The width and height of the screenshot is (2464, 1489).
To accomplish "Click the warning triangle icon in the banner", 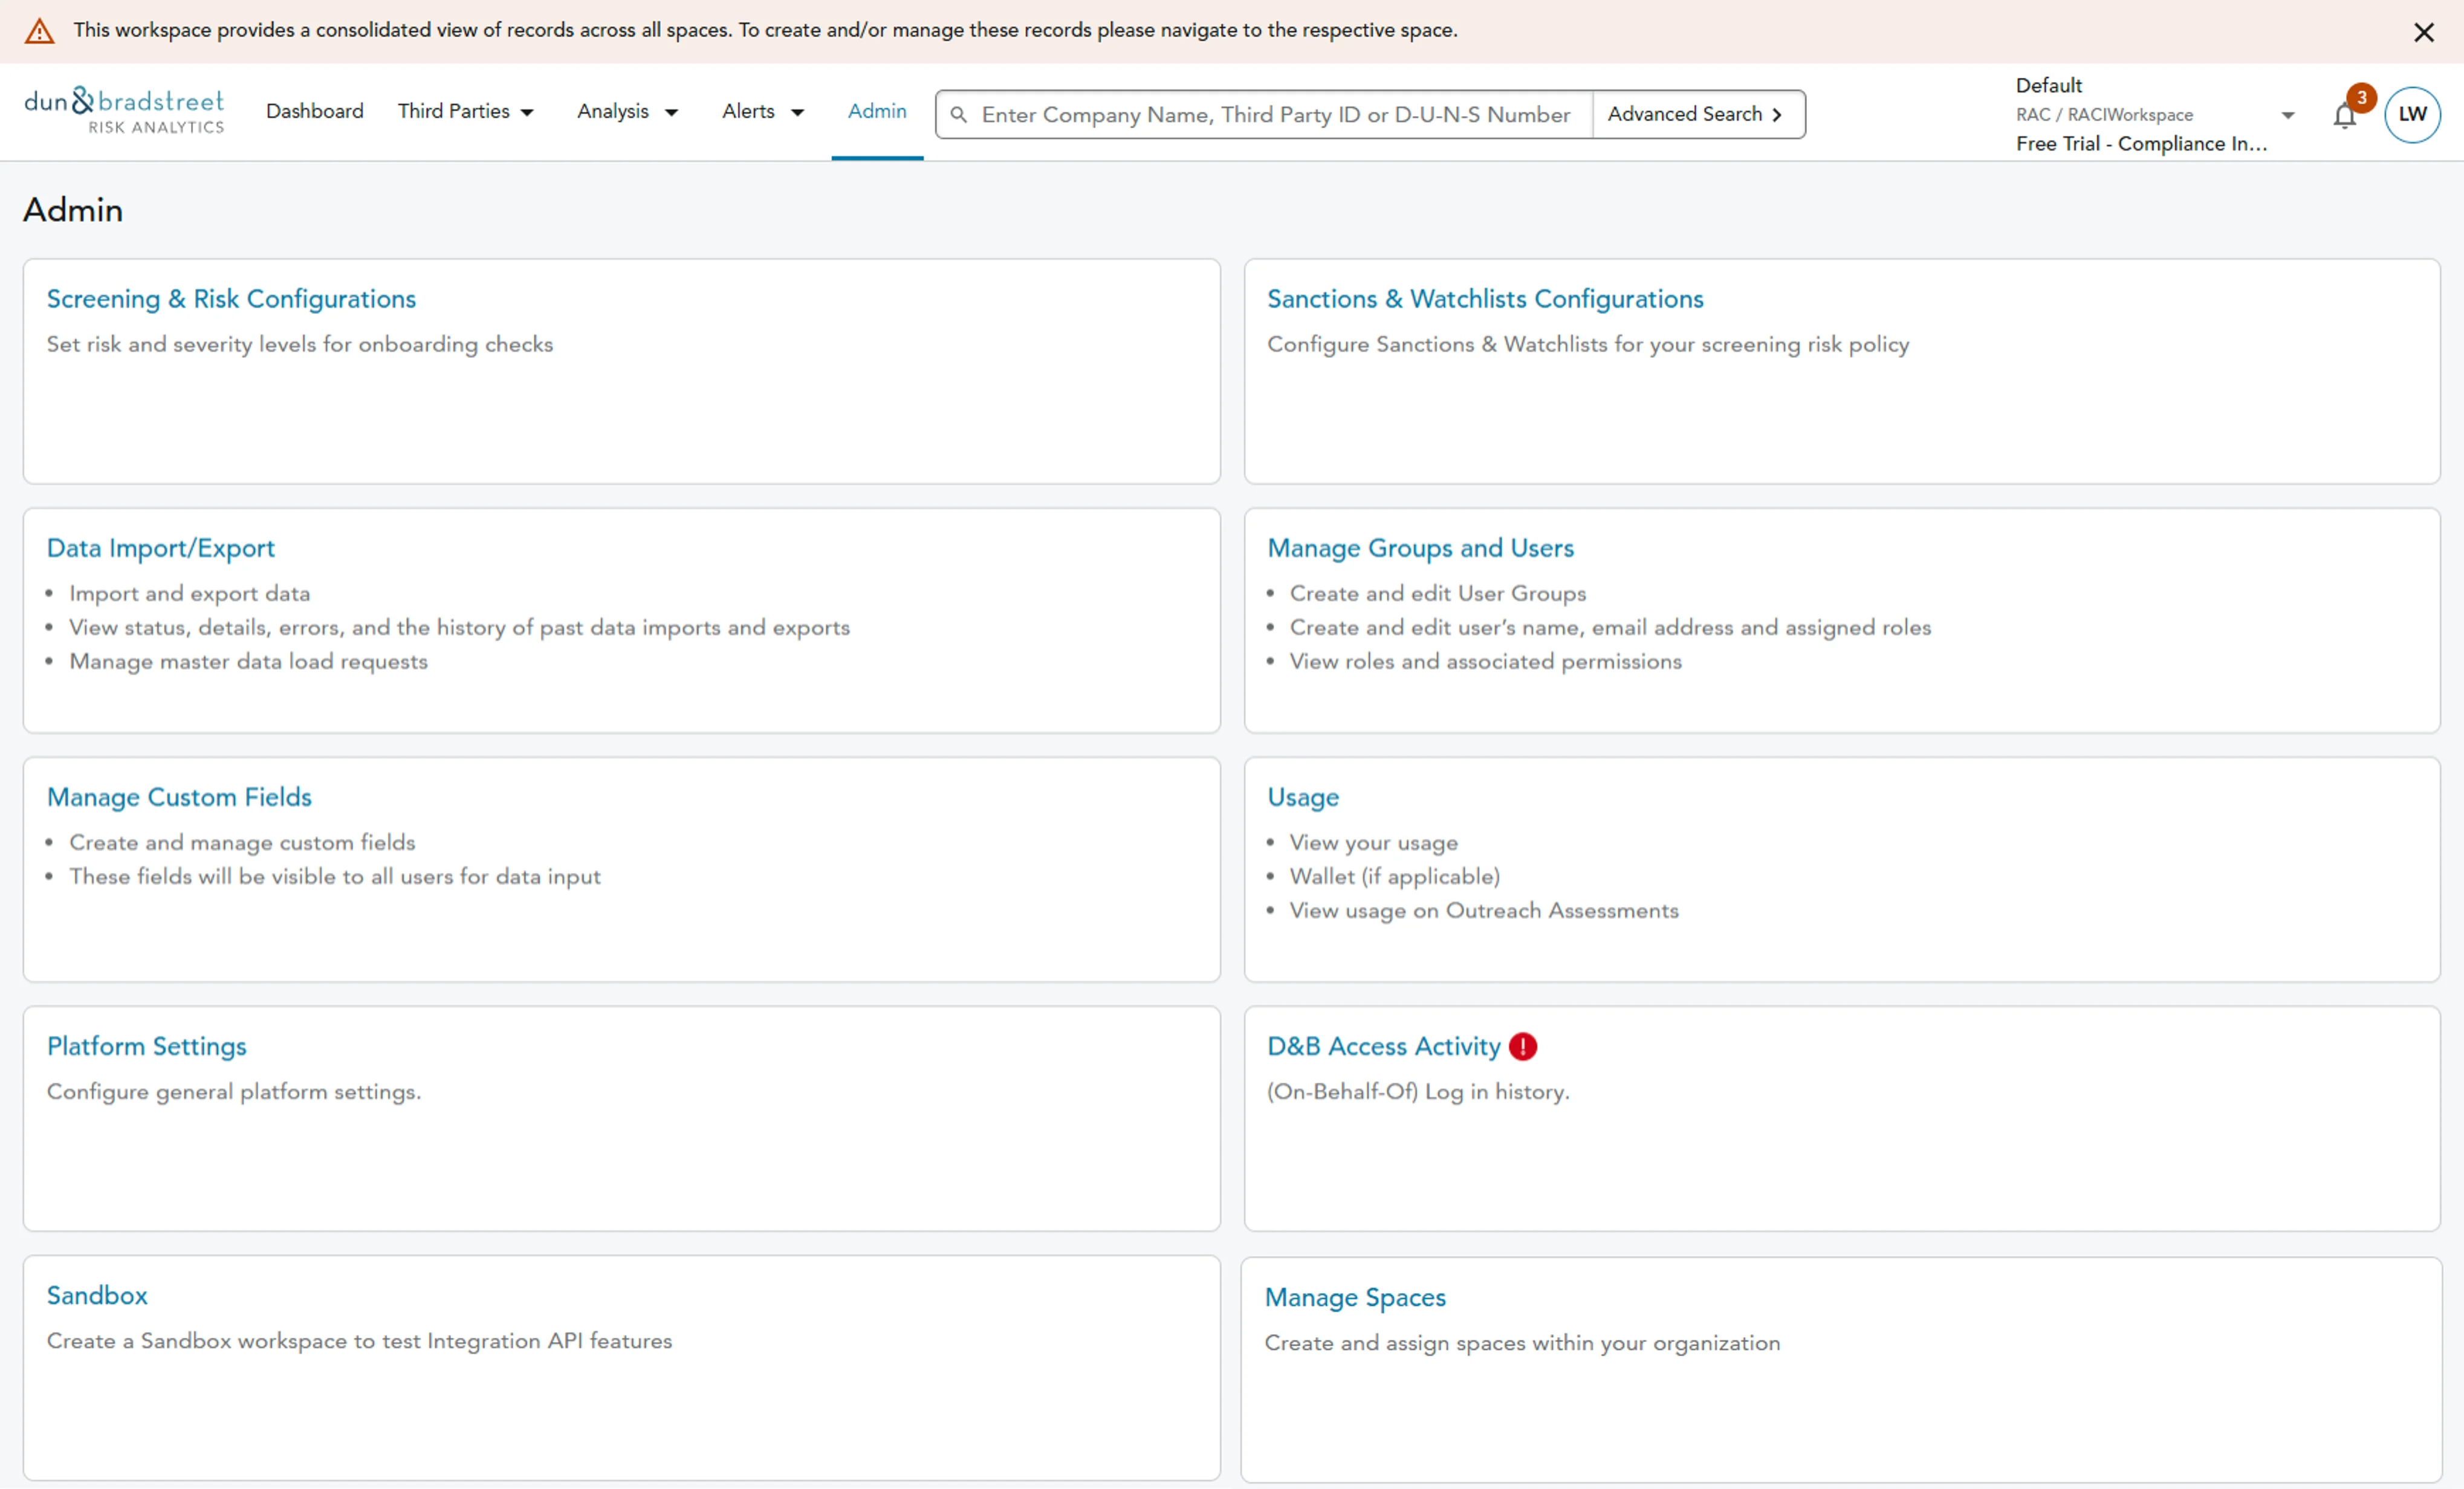I will (39, 31).
